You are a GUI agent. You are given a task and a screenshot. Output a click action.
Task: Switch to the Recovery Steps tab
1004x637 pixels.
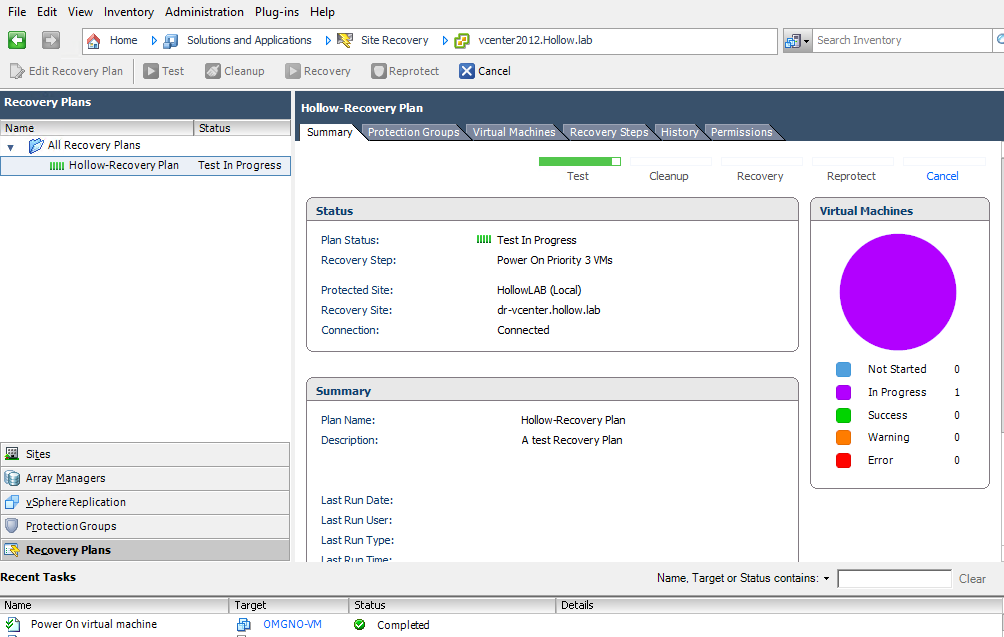(x=608, y=132)
